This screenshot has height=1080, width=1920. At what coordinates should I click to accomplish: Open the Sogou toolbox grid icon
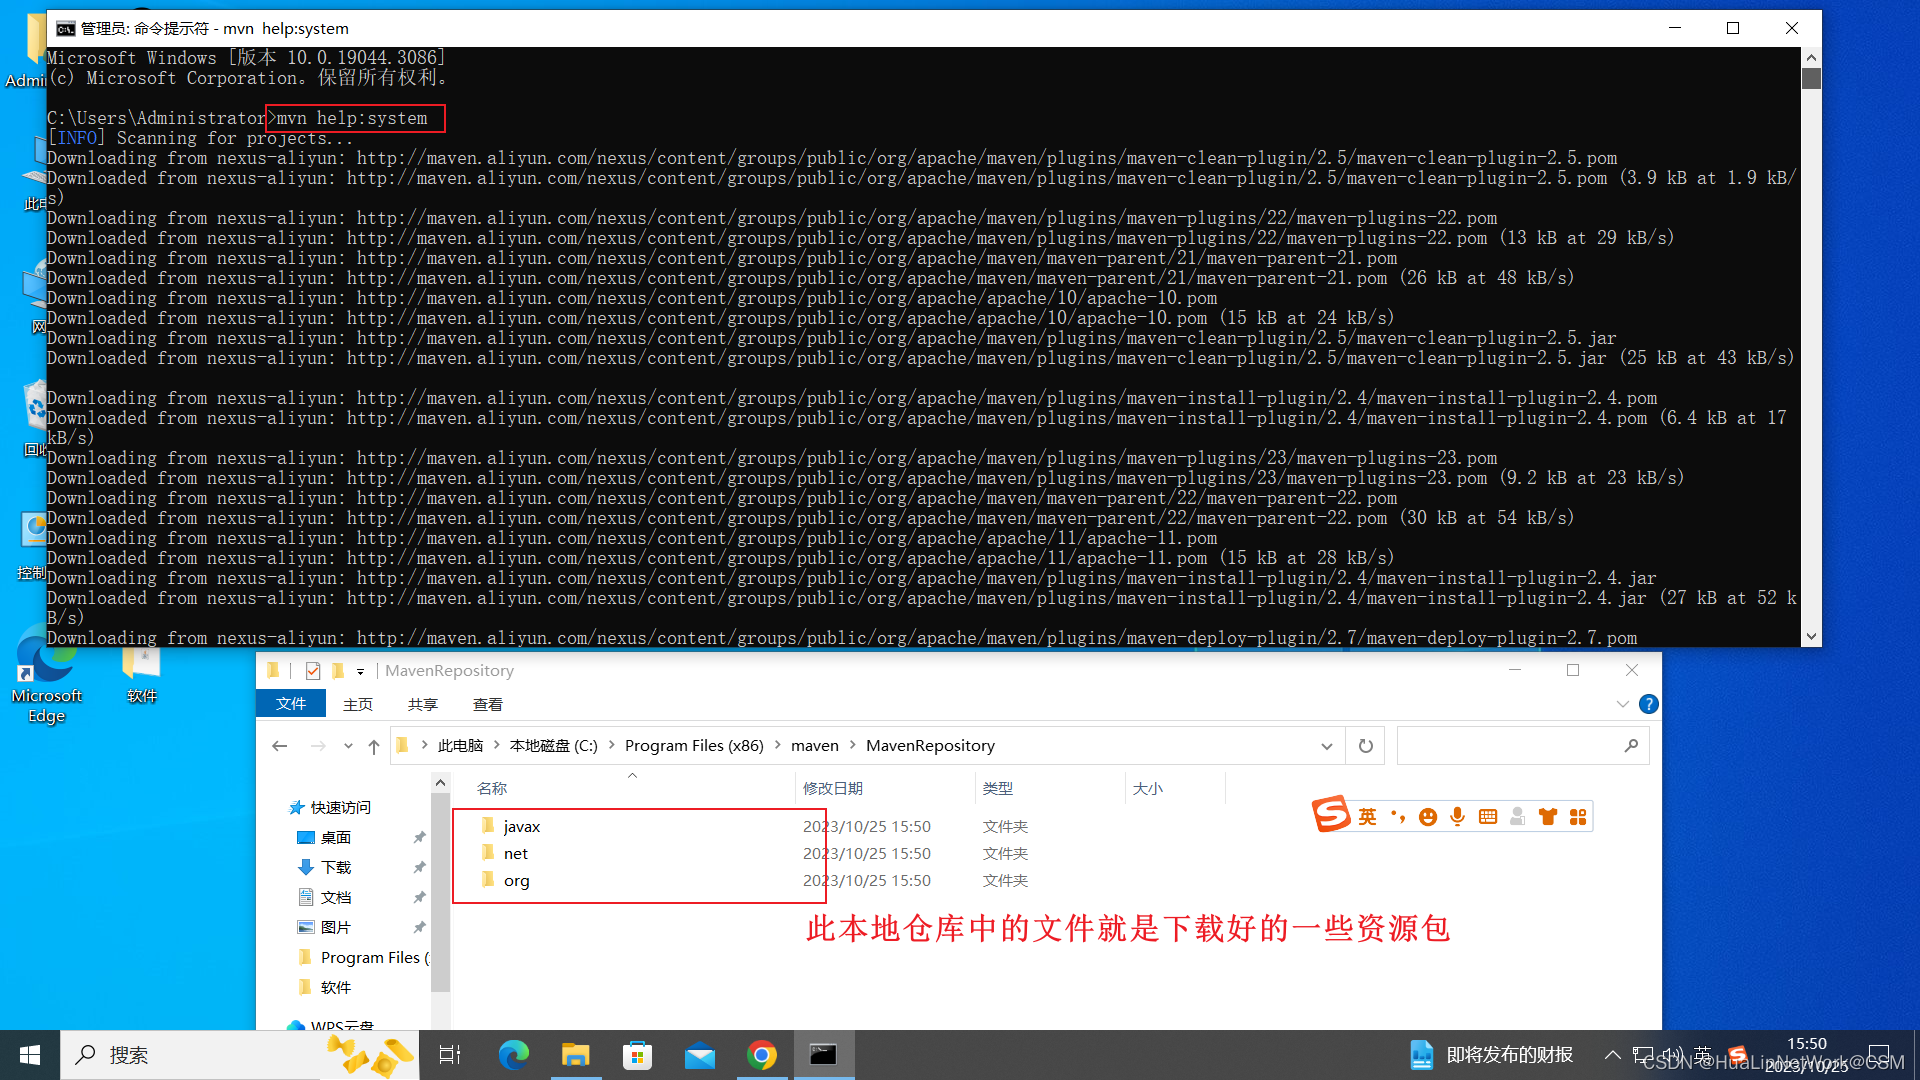[1578, 817]
